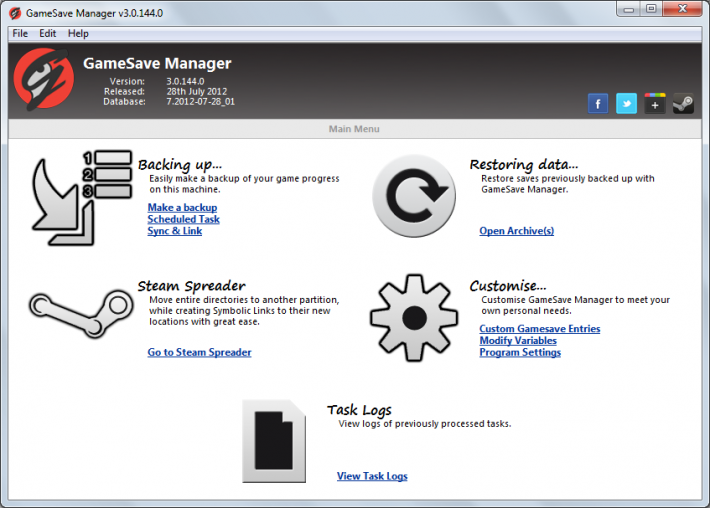710x508 pixels.
Task: Open the Program Settings link
Action: tap(520, 352)
